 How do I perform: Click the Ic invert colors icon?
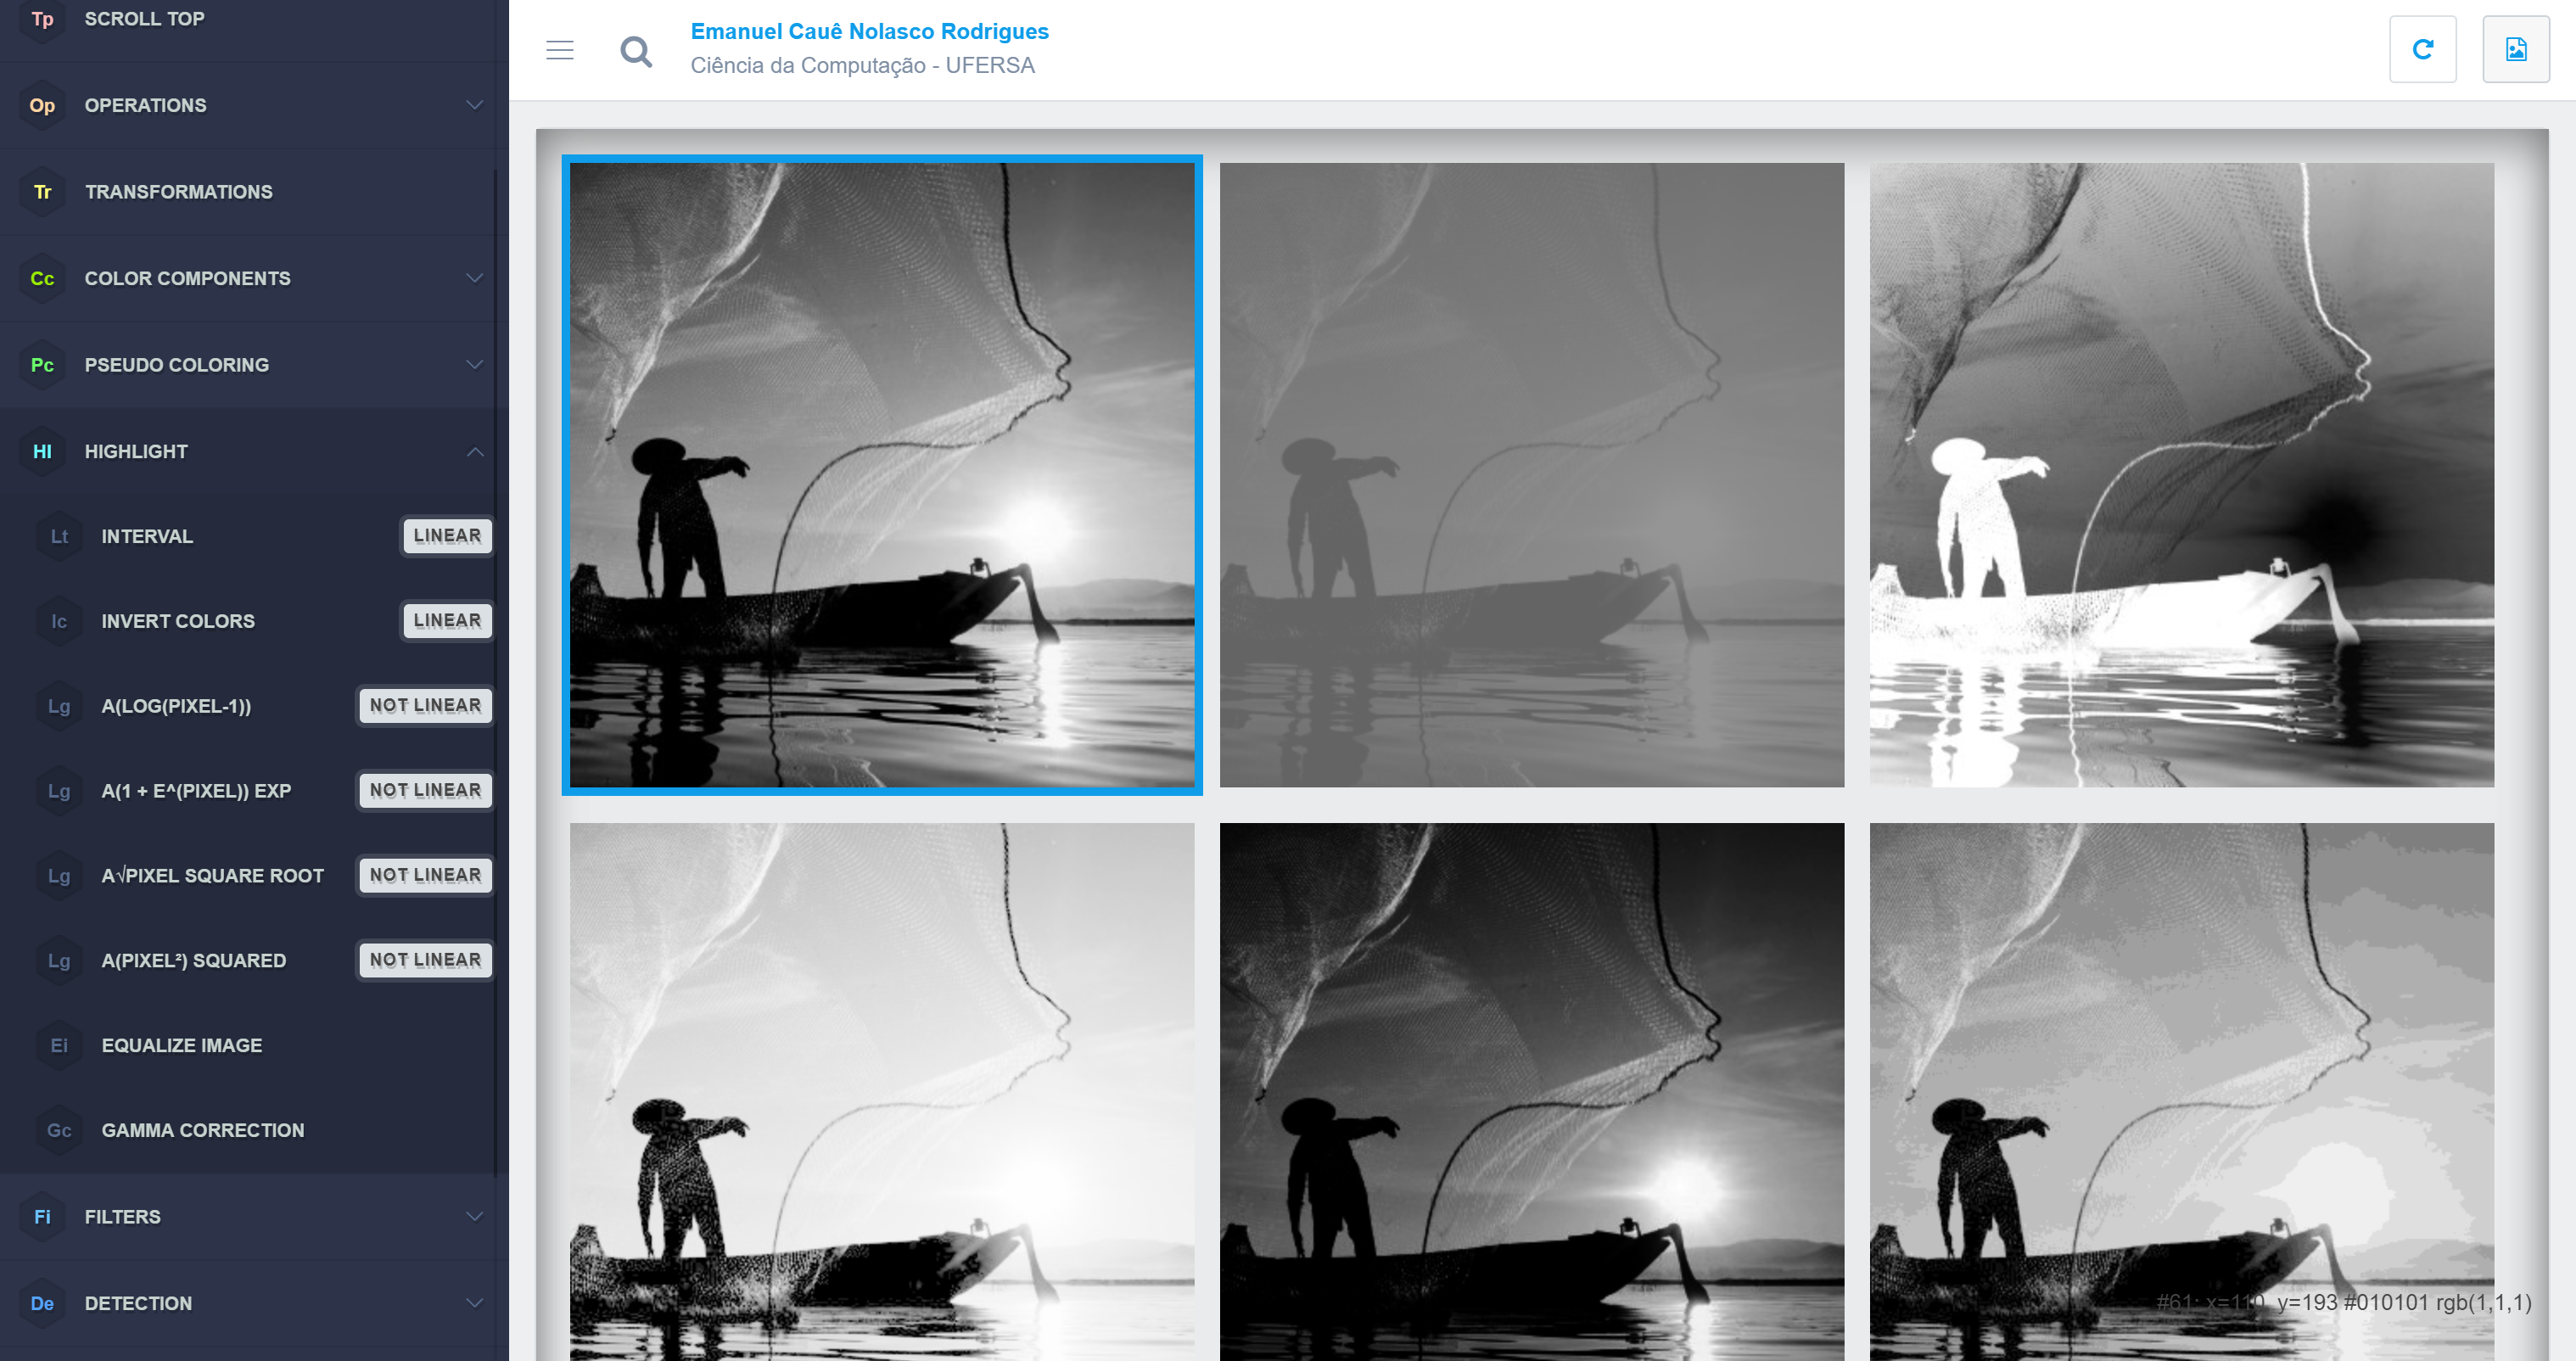[x=59, y=621]
